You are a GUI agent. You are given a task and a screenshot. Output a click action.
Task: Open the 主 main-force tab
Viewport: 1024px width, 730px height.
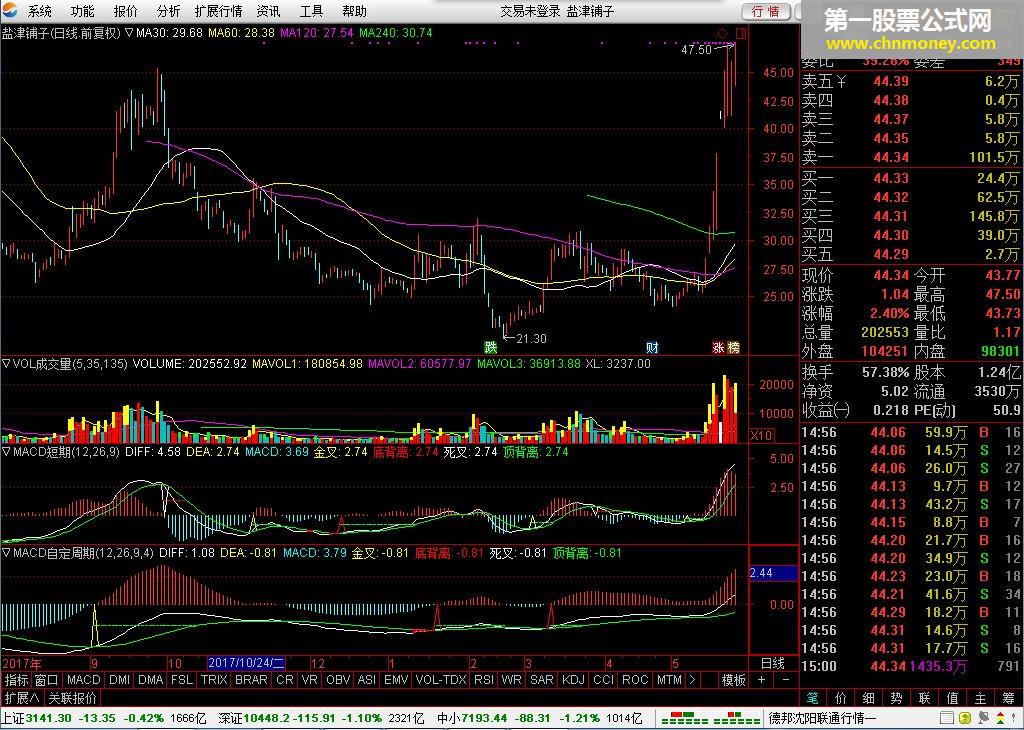click(x=981, y=698)
